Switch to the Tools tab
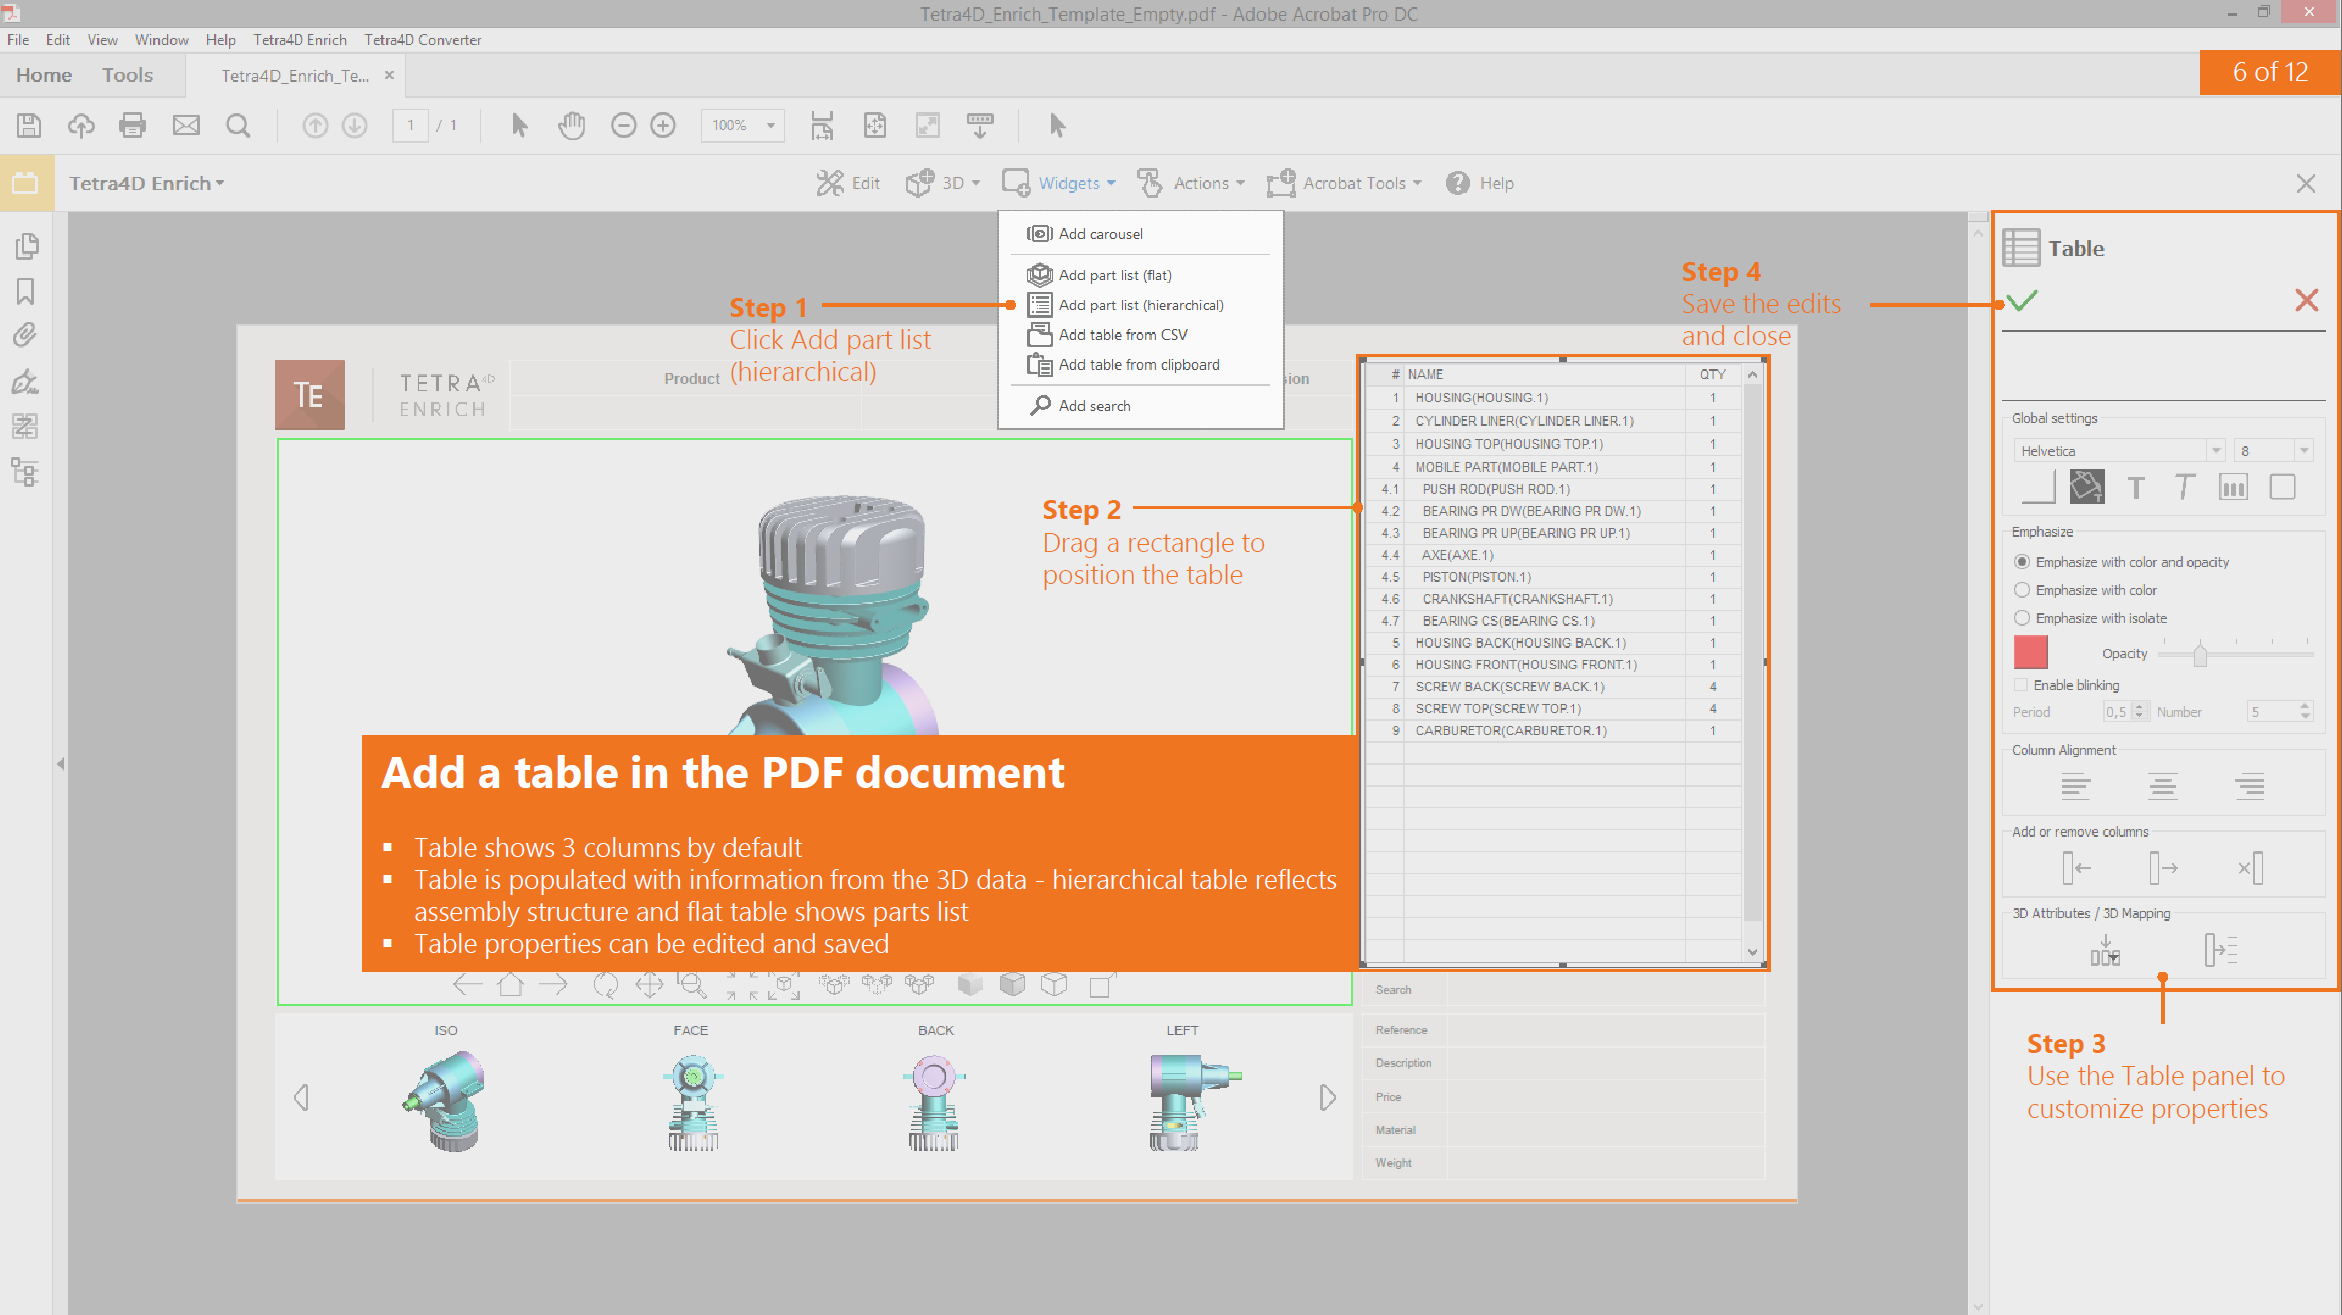 (127, 75)
